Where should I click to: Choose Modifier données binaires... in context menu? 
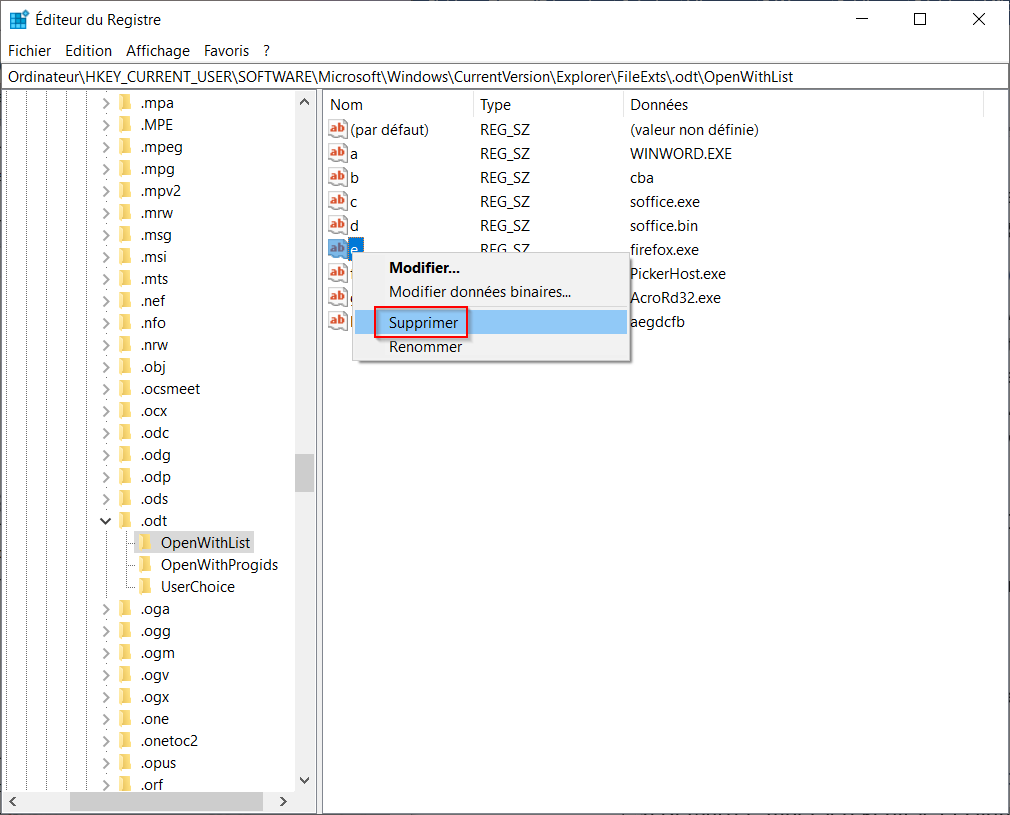click(x=491, y=292)
